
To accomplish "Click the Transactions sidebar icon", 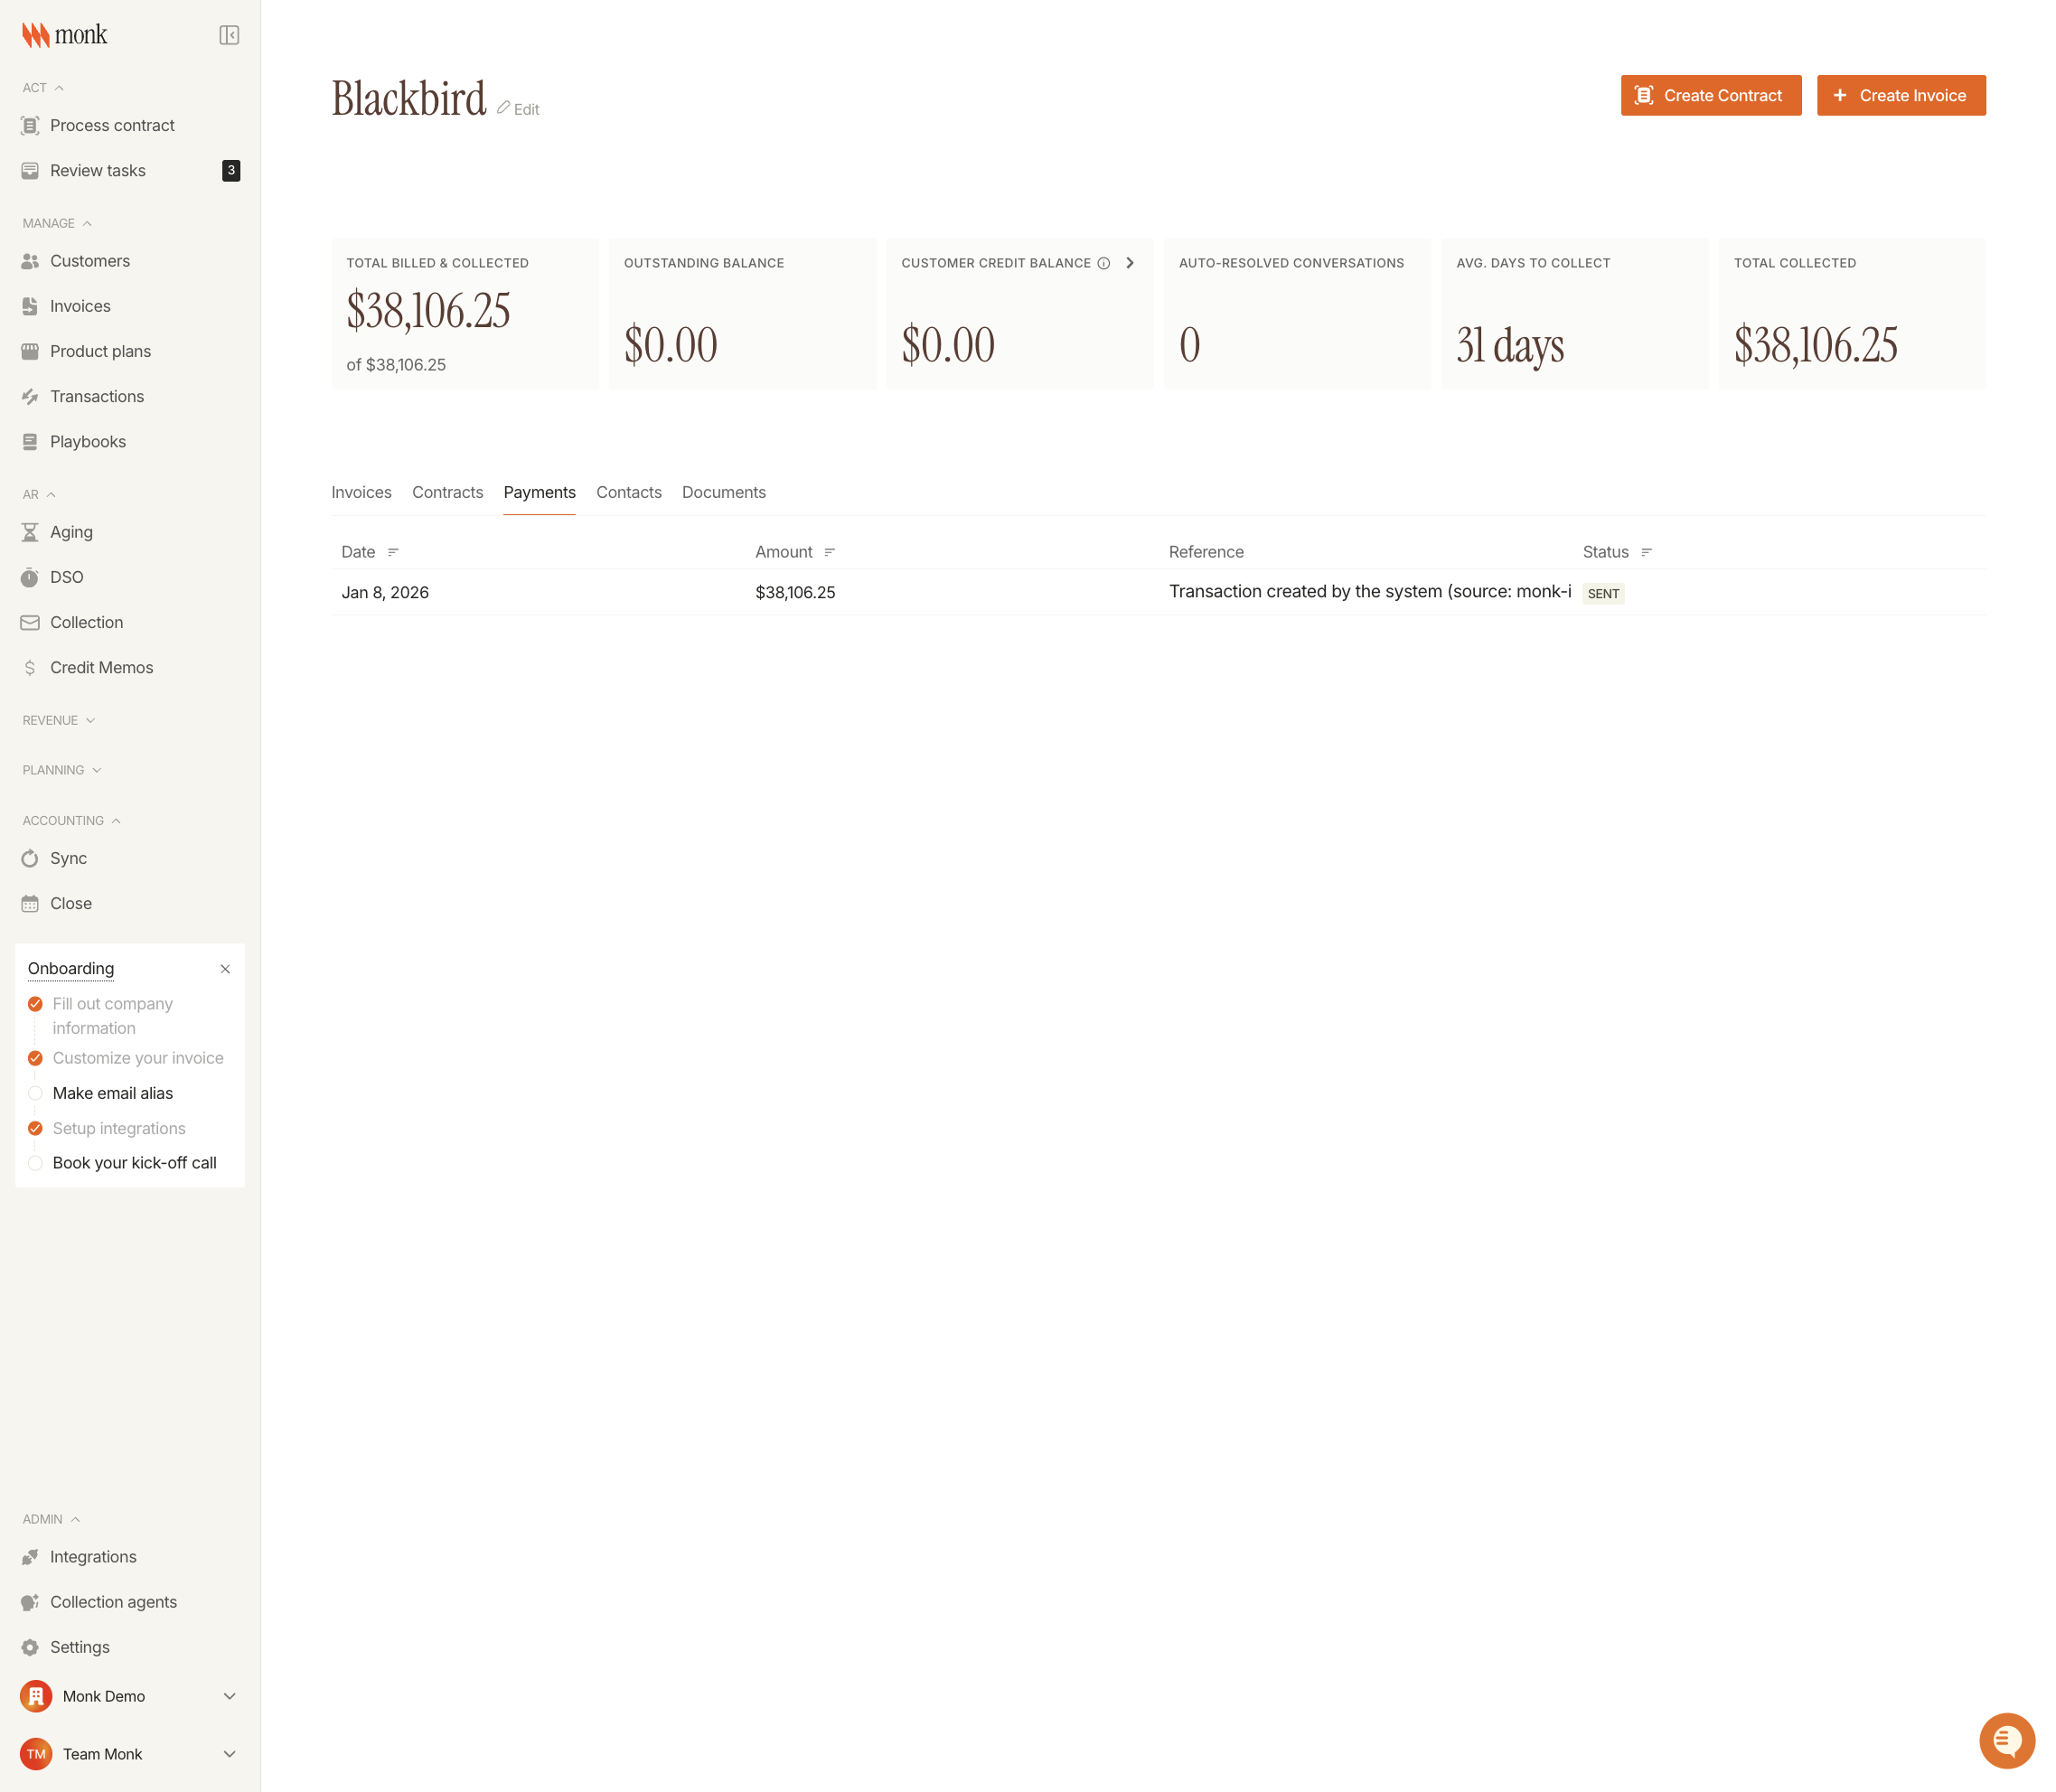I will pos(30,396).
